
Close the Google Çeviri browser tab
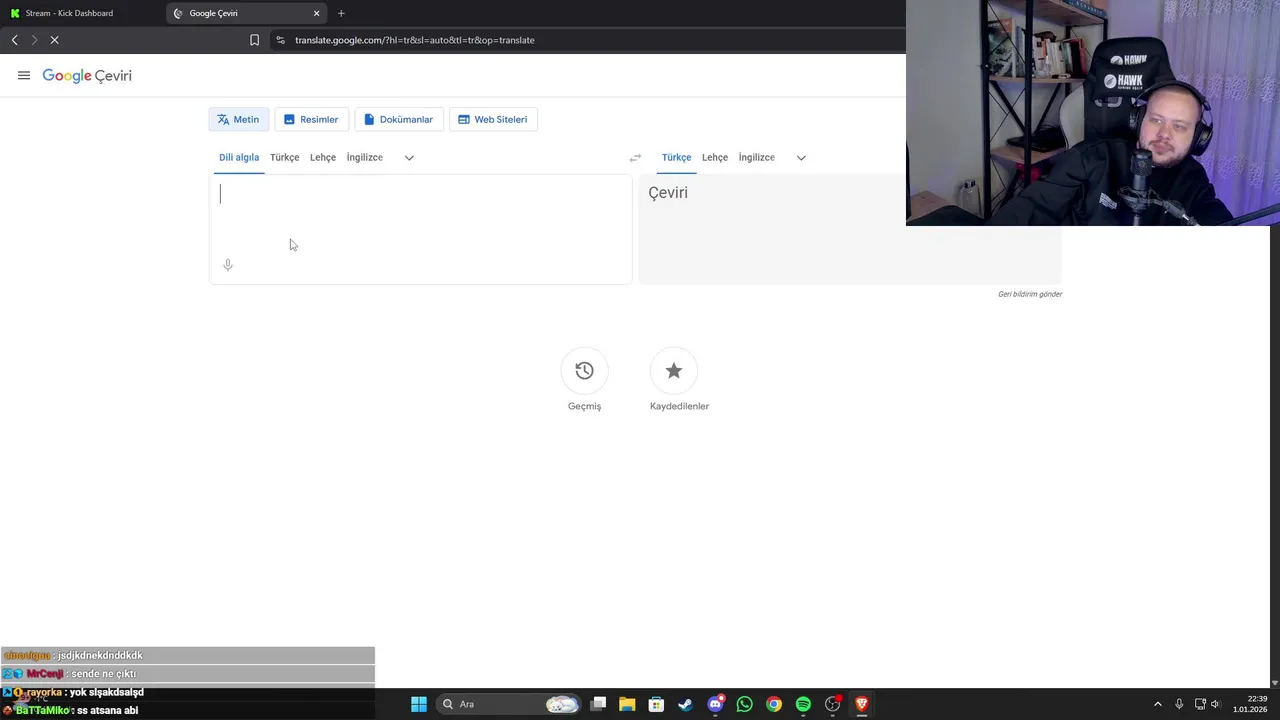[317, 13]
